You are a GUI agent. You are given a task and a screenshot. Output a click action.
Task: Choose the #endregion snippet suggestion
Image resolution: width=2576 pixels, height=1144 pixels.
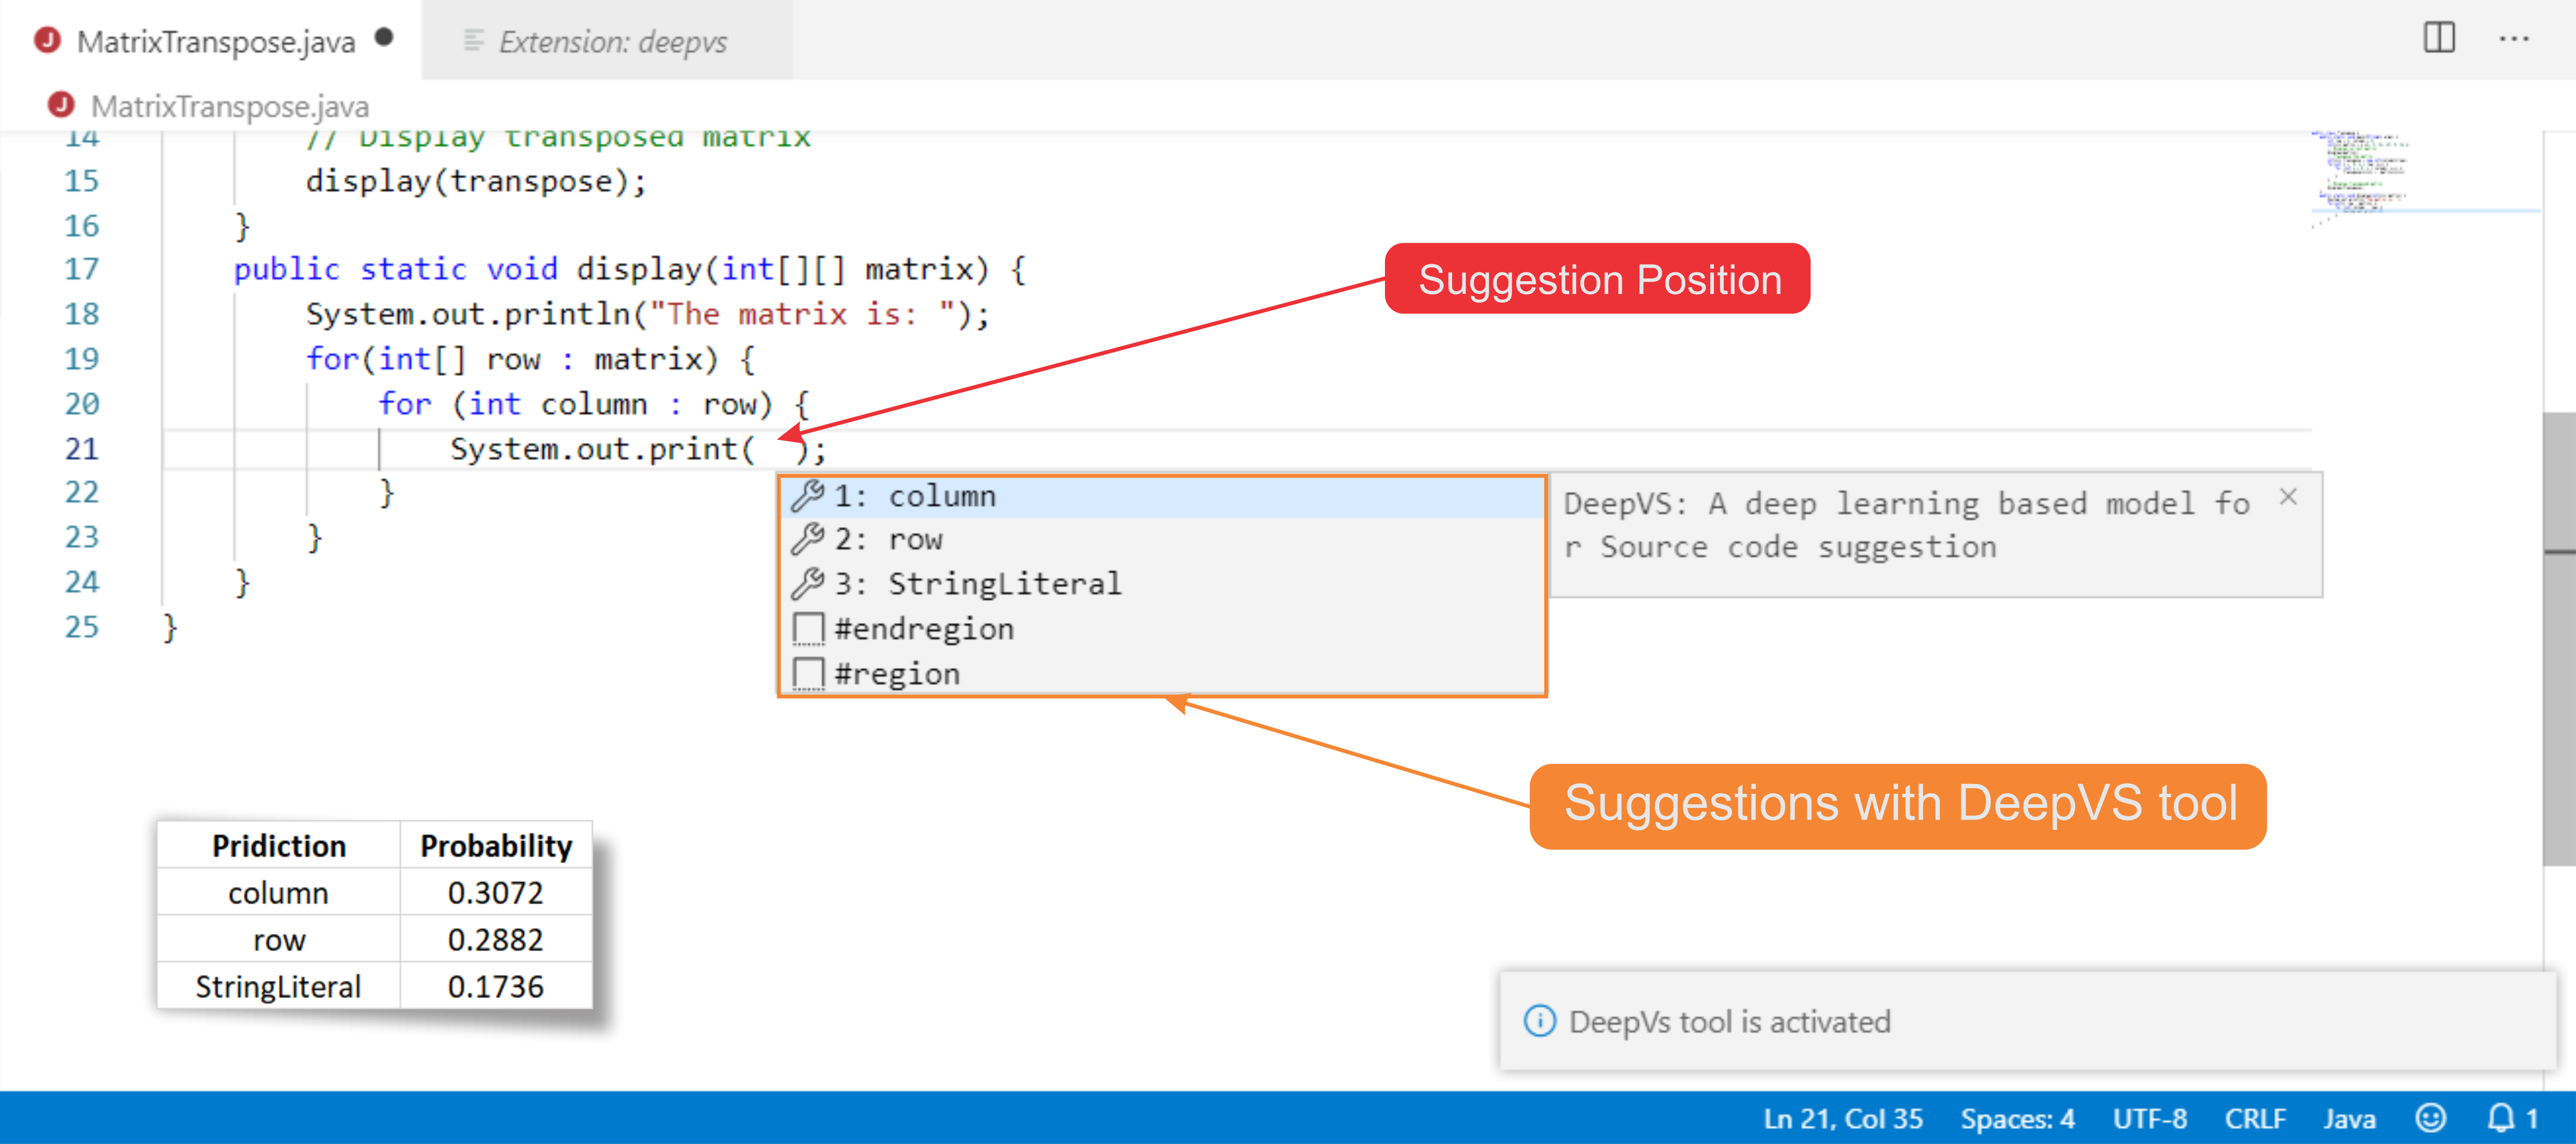point(1162,629)
